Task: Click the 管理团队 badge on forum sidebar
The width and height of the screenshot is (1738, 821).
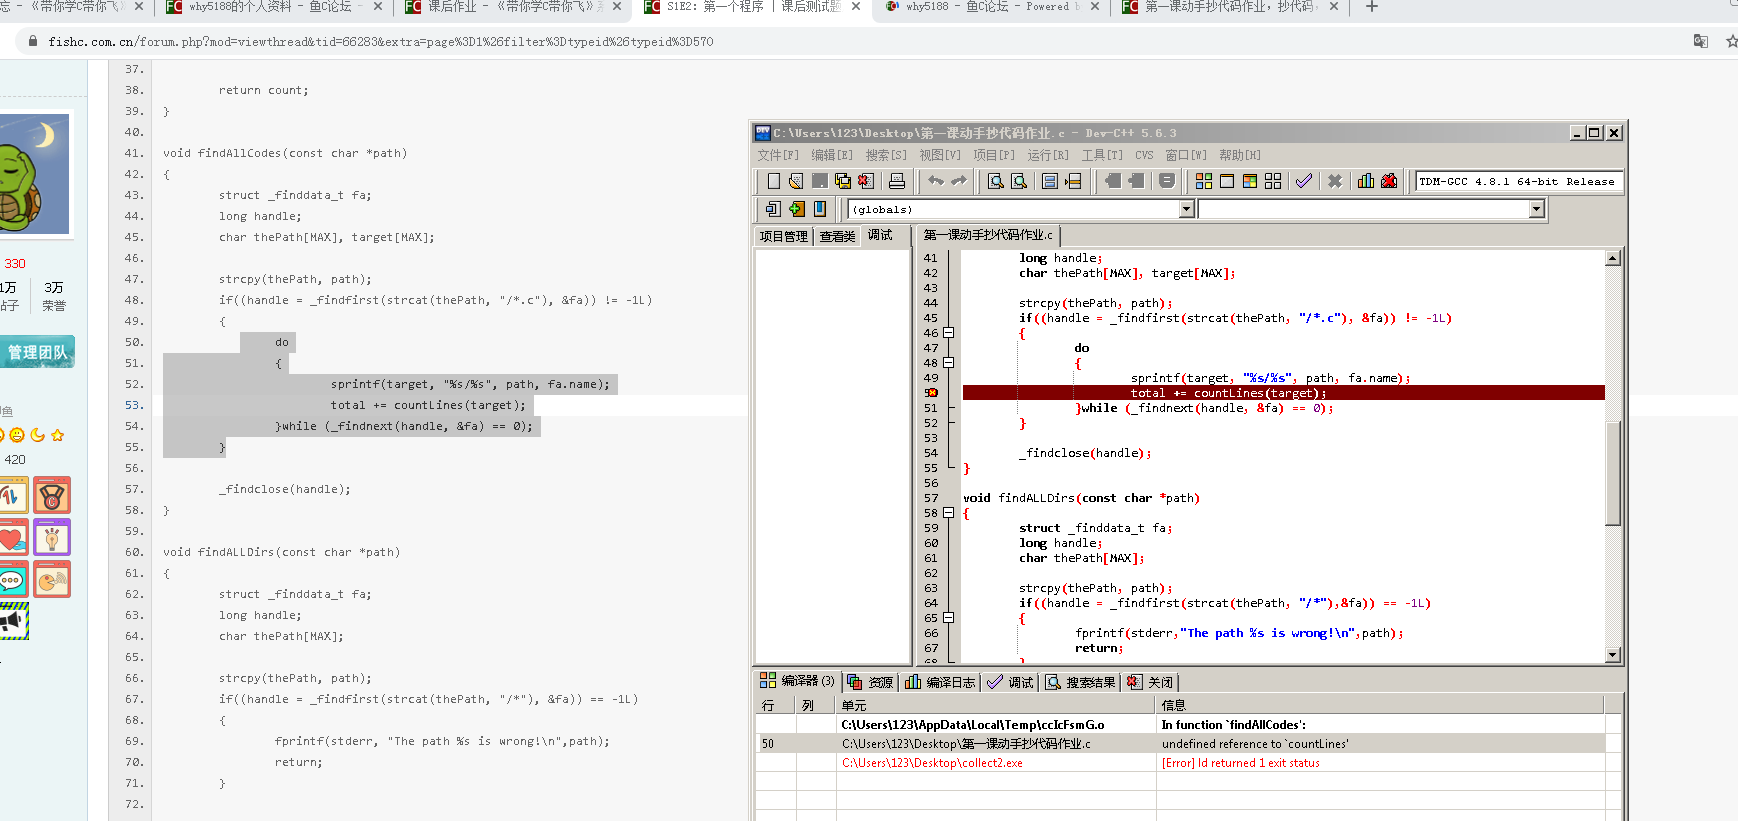Action: pyautogui.click(x=37, y=352)
